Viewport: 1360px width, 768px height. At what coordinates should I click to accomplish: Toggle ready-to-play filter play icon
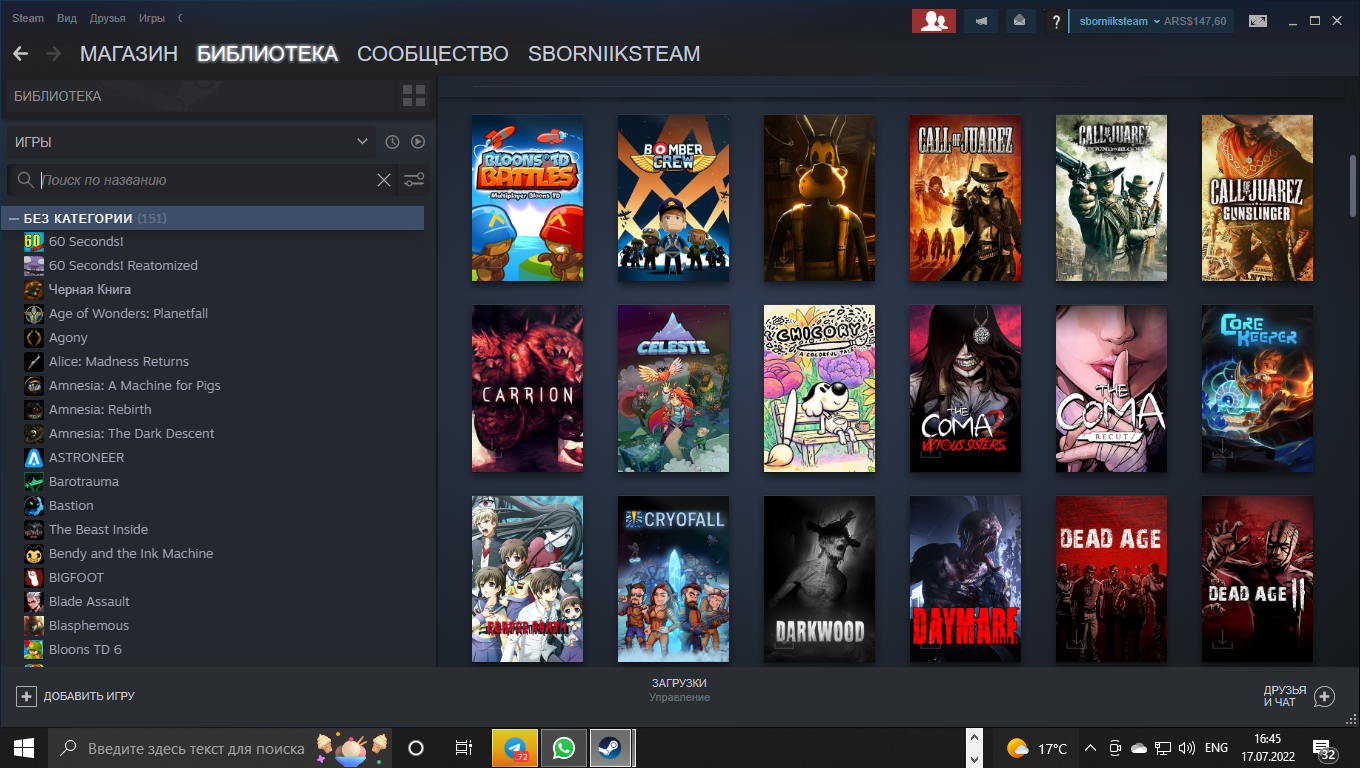[x=419, y=142]
